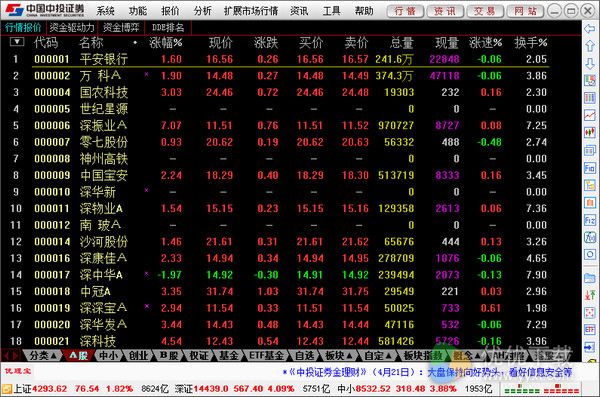The image size is (600, 397).
Task: Click the 上证 index value 4293.62
Action: tap(50, 389)
